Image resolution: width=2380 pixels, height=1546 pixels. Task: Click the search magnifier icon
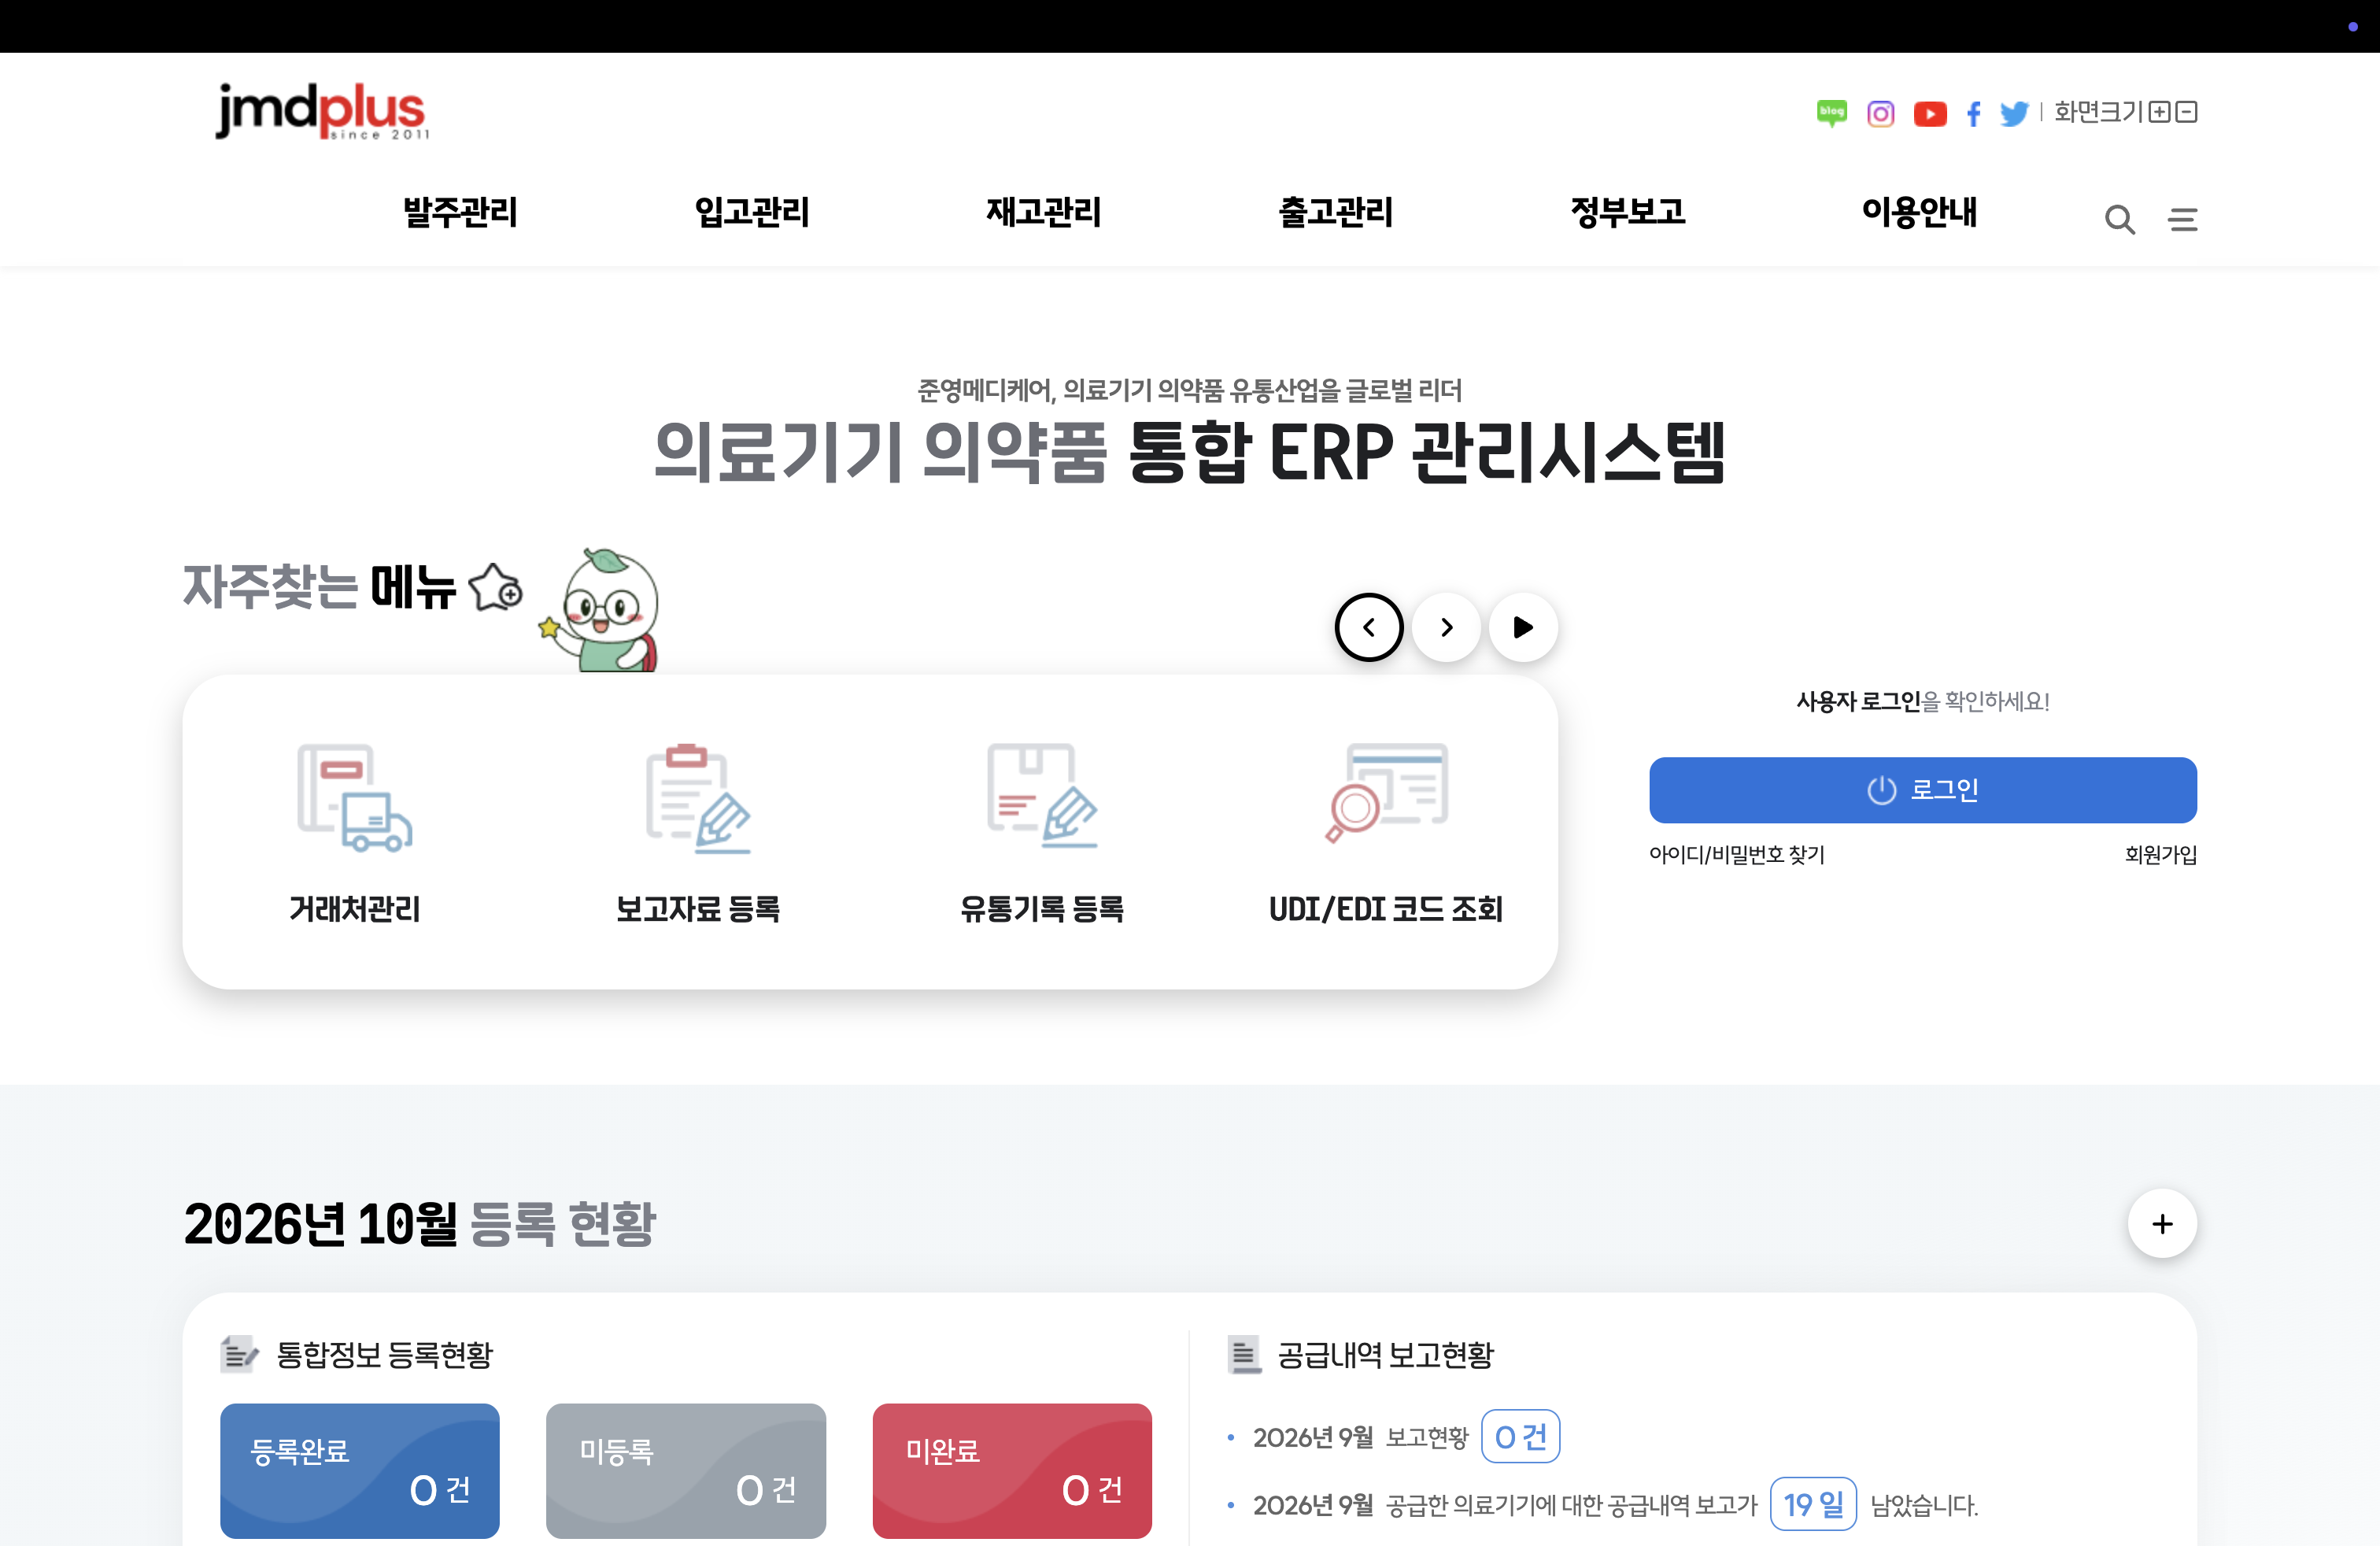pyautogui.click(x=2119, y=219)
